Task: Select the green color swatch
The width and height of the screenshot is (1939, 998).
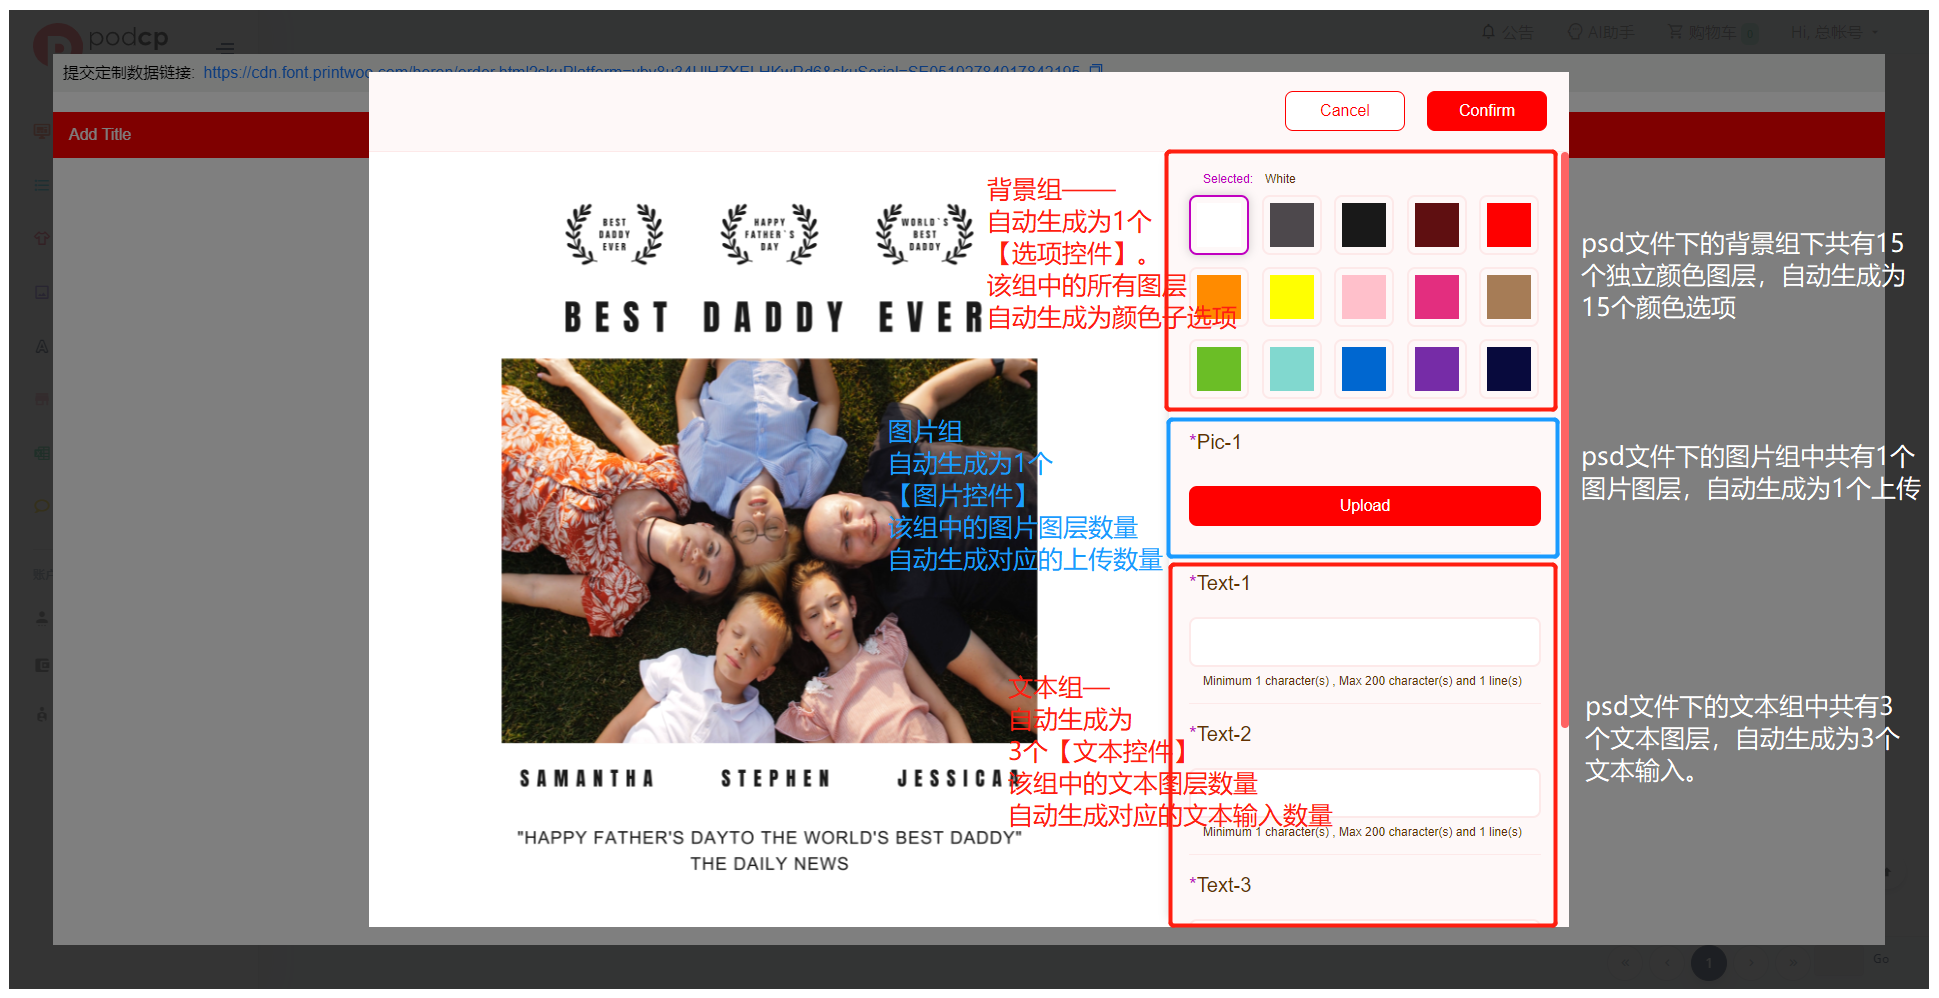Action: click(x=1218, y=369)
